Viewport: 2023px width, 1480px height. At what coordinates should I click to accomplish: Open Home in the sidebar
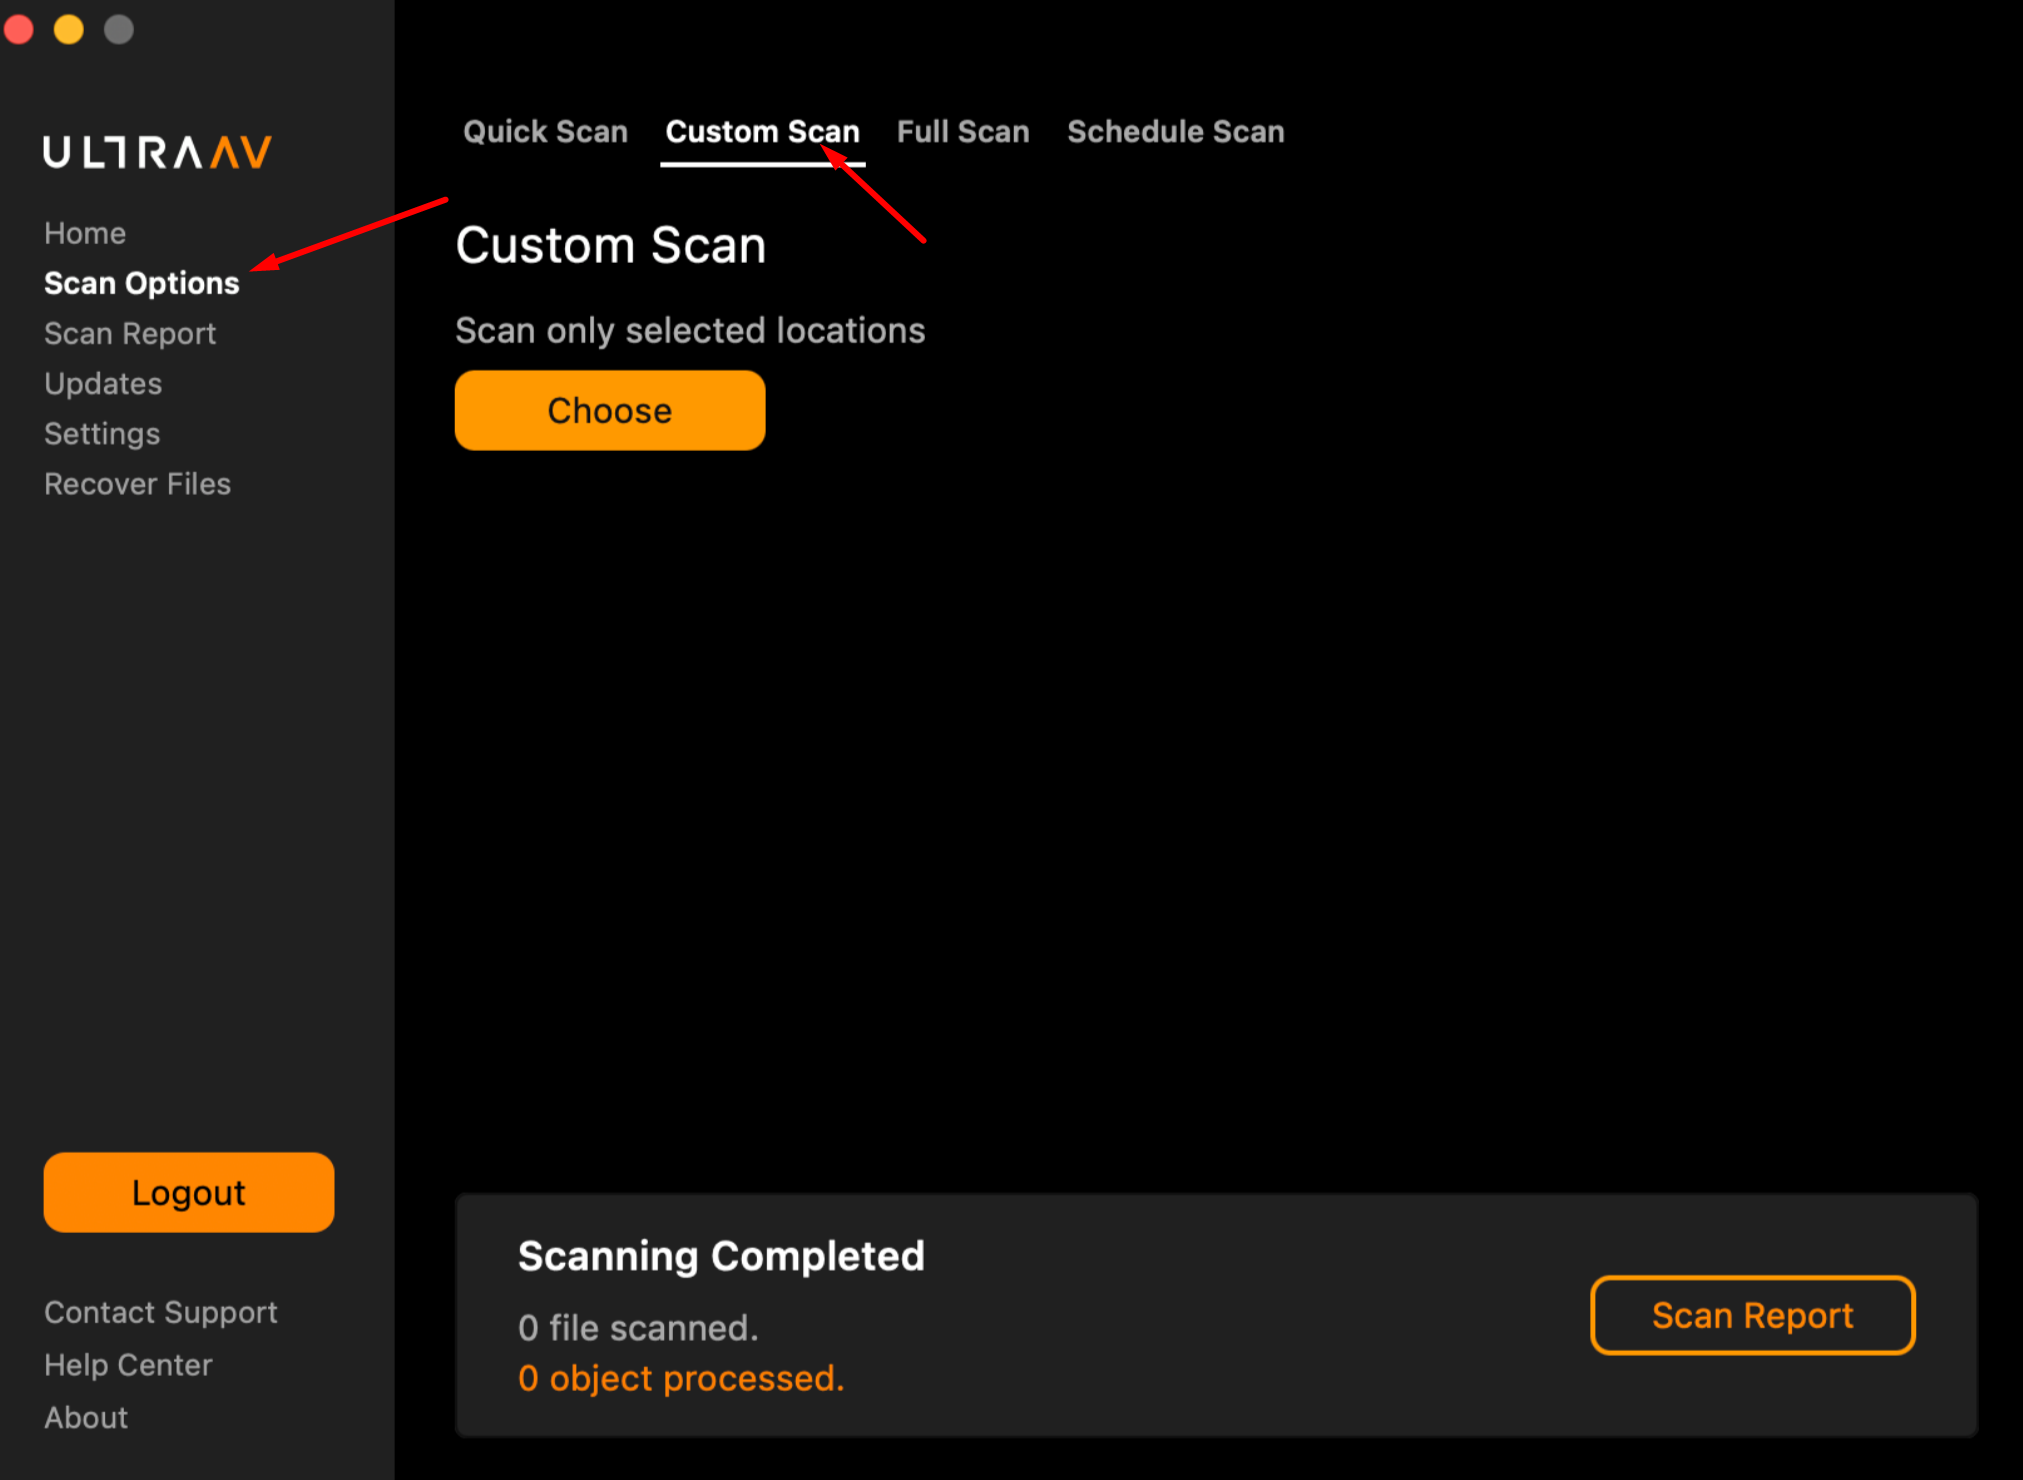(x=85, y=233)
